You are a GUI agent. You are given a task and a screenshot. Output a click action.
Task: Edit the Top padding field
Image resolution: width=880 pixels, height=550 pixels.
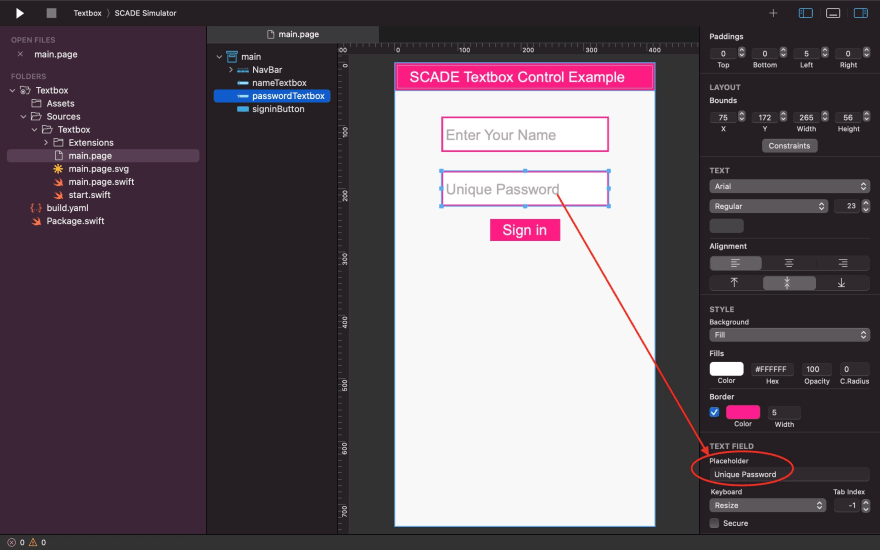click(723, 53)
